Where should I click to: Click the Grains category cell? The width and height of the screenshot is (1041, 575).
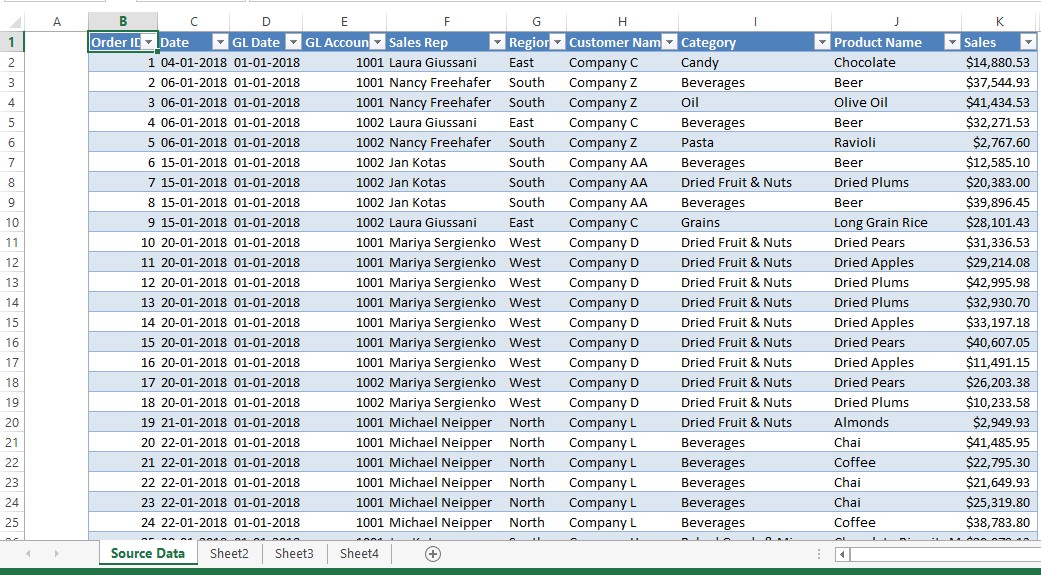(755, 222)
